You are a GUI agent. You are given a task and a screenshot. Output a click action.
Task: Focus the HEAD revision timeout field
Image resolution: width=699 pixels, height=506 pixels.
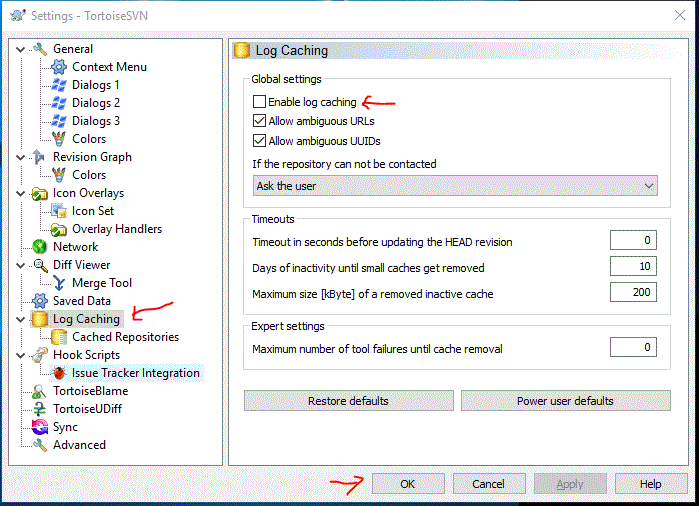click(633, 241)
